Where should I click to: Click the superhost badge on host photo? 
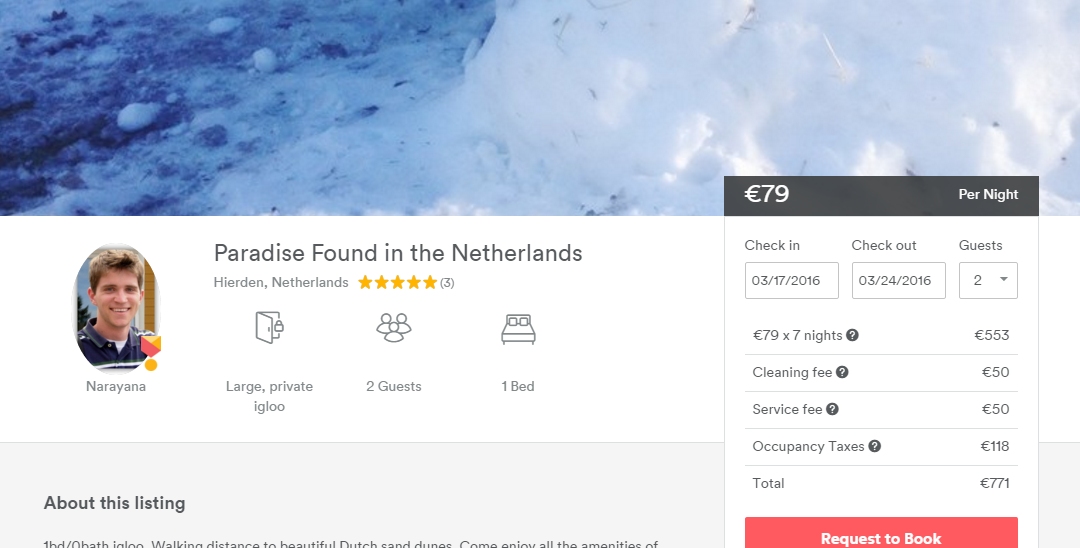(x=150, y=348)
